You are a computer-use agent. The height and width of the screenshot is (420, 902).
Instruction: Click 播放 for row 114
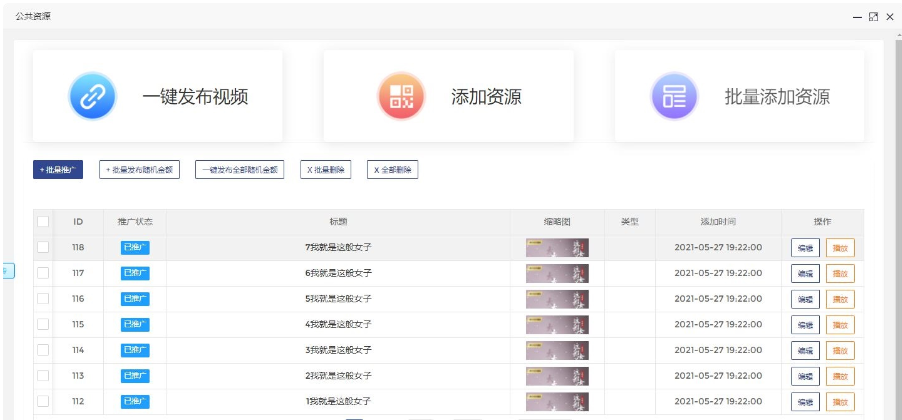click(840, 350)
